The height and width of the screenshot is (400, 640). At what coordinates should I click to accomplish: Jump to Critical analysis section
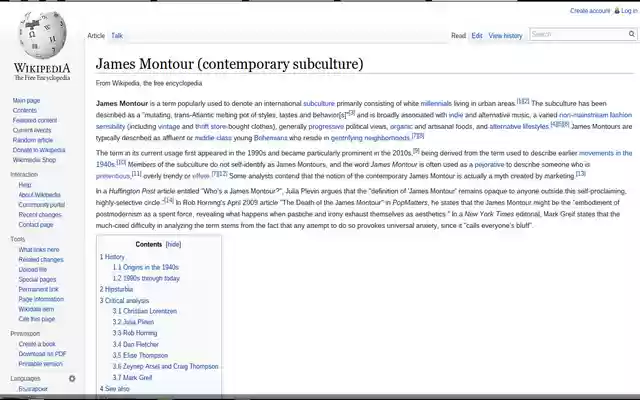point(124,300)
